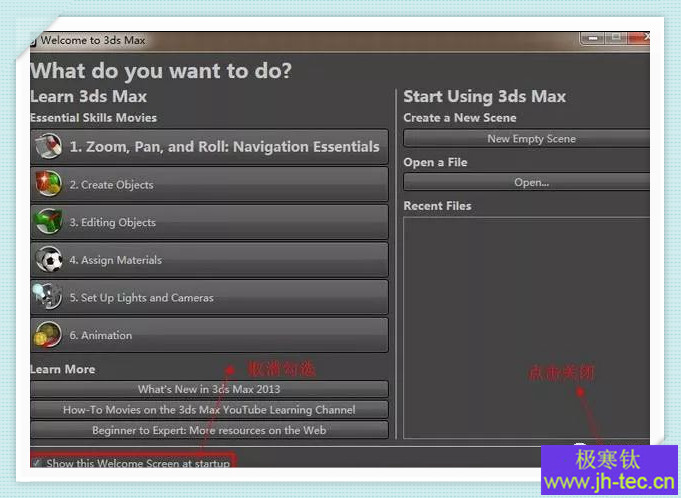Start the 6. Animation movie
The image size is (681, 498).
[209, 335]
